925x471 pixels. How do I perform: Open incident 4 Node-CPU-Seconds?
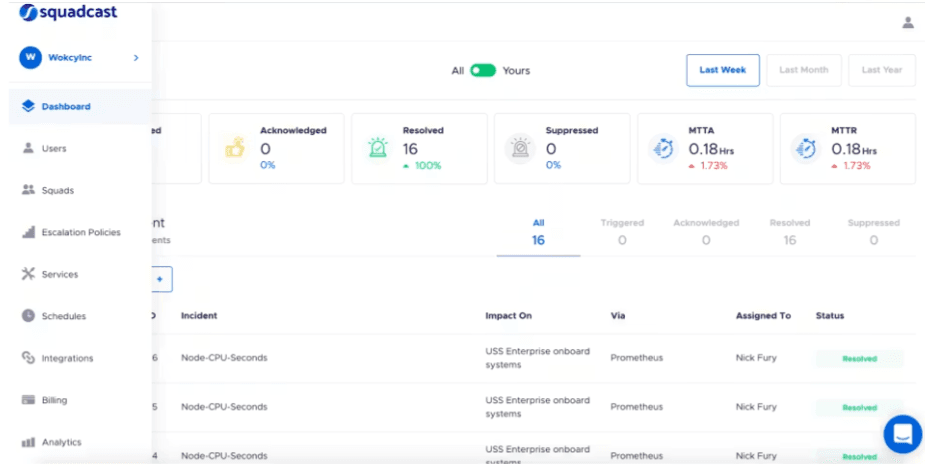[224, 456]
